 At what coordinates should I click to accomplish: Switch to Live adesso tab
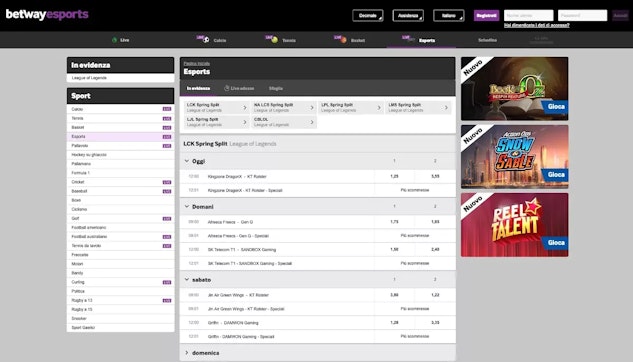239,88
